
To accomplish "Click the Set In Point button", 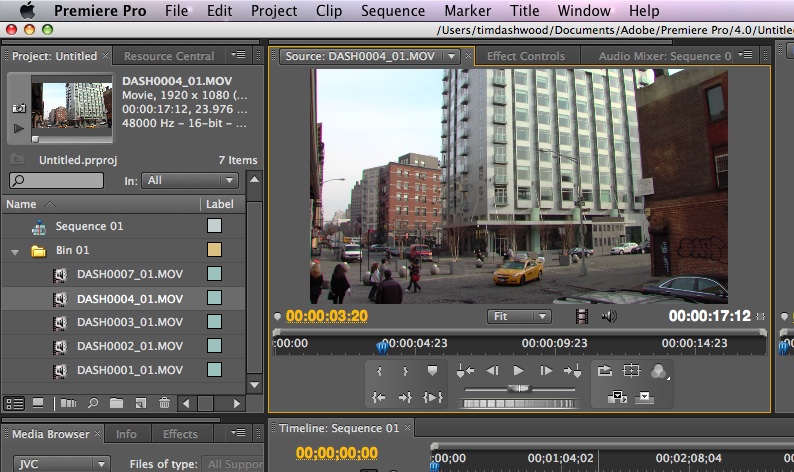I will tap(380, 371).
